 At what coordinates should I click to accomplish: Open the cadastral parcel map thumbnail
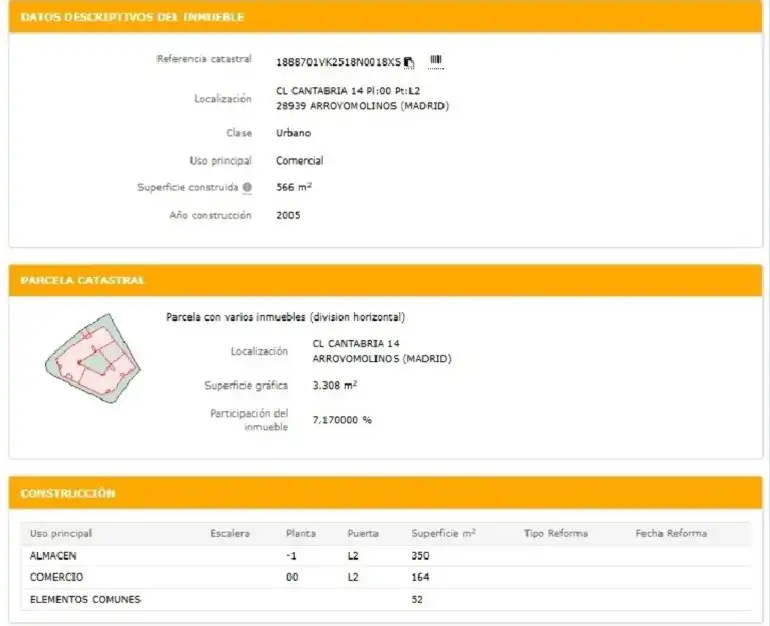pyautogui.click(x=93, y=358)
